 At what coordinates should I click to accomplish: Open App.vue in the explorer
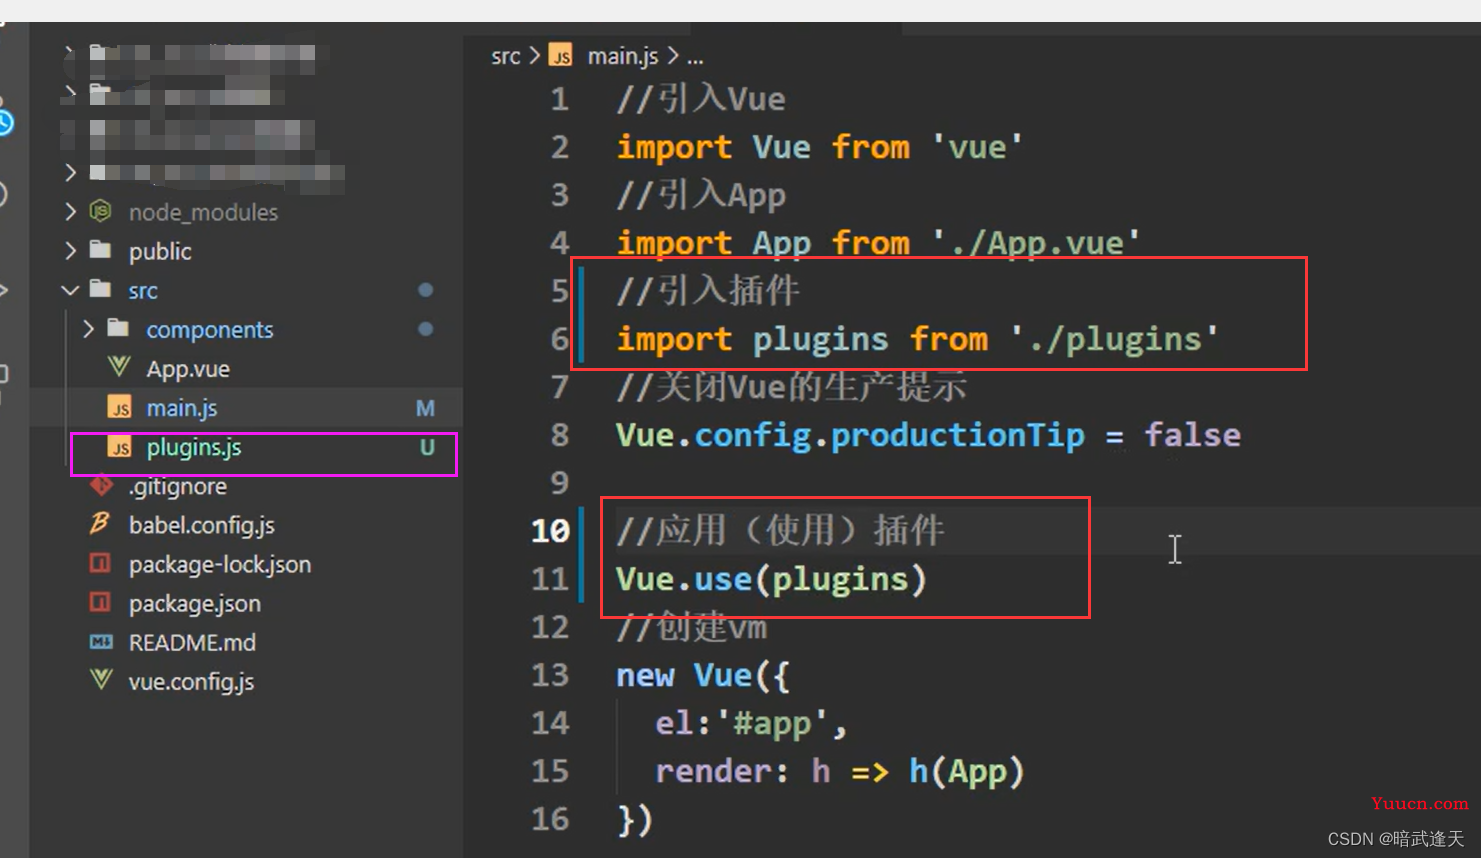188,369
